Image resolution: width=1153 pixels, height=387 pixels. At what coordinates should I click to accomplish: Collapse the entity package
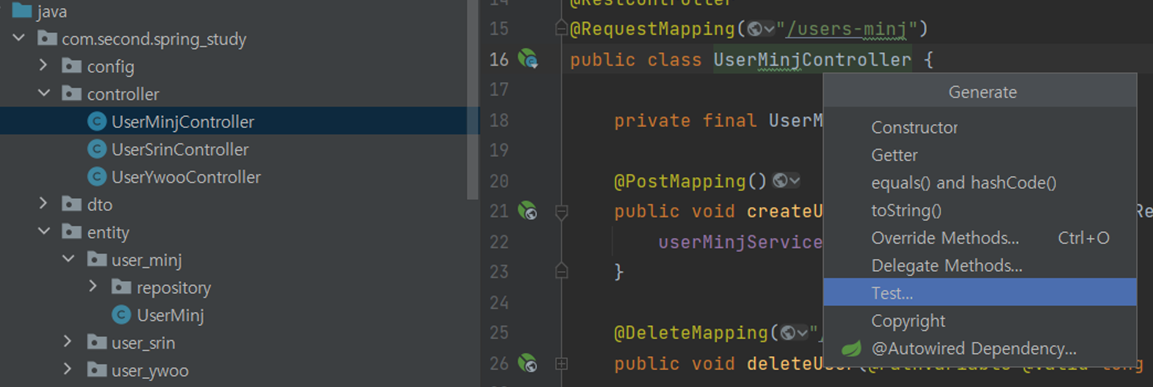[x=44, y=232]
